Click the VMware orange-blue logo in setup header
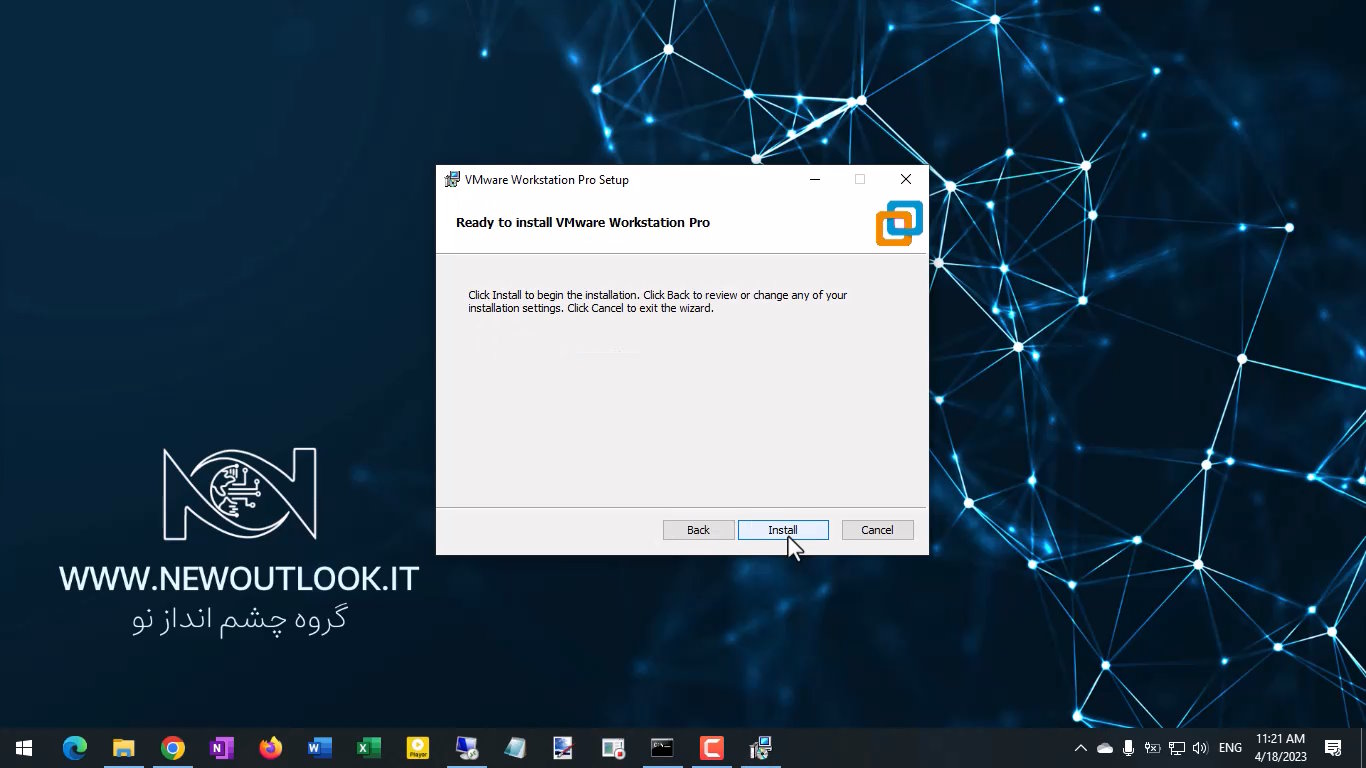The width and height of the screenshot is (1366, 768). pyautogui.click(x=899, y=223)
